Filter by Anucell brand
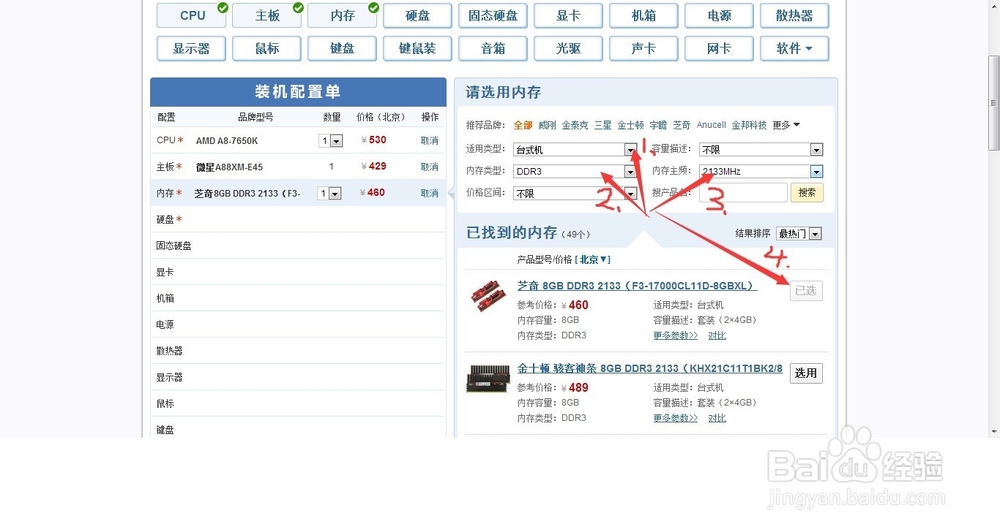 pyautogui.click(x=711, y=125)
